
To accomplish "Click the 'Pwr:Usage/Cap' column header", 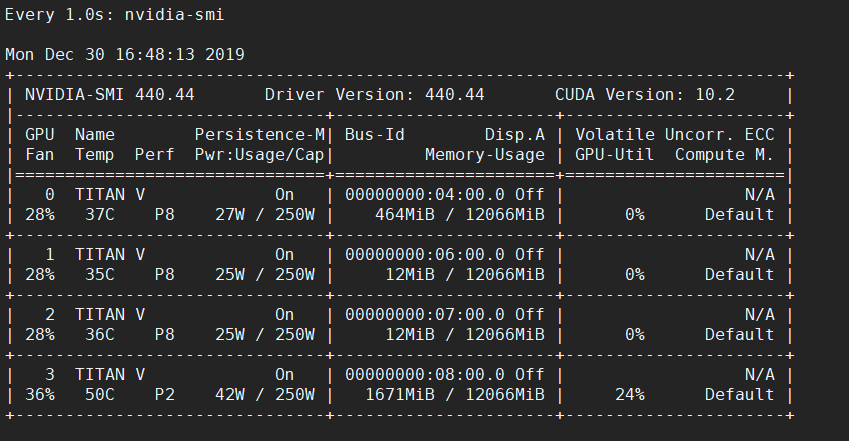I will coord(259,155).
